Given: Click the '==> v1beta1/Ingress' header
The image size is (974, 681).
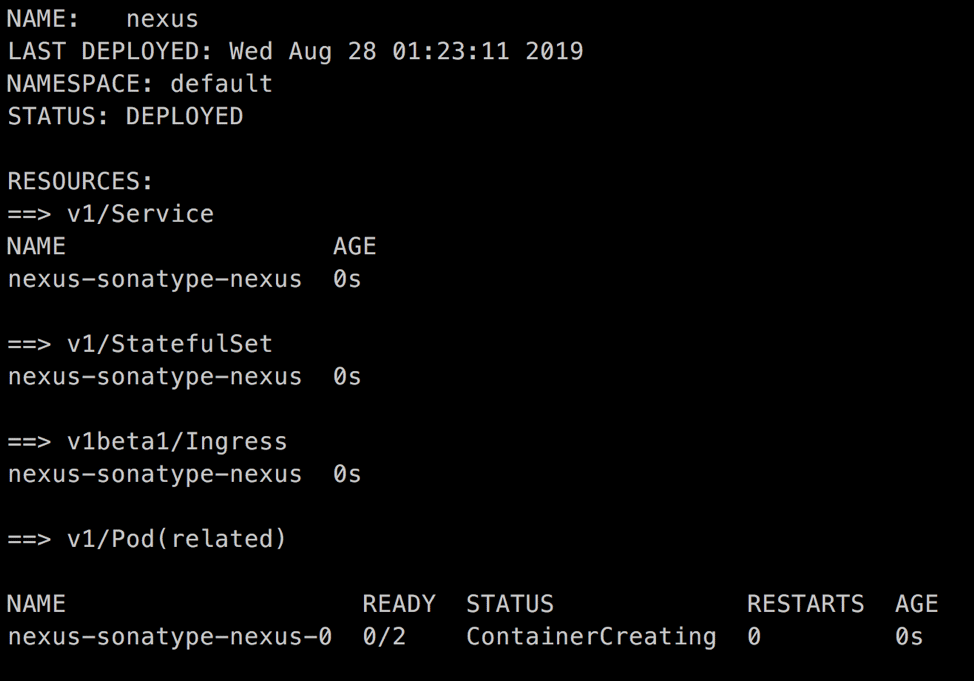Looking at the screenshot, I should point(147,441).
